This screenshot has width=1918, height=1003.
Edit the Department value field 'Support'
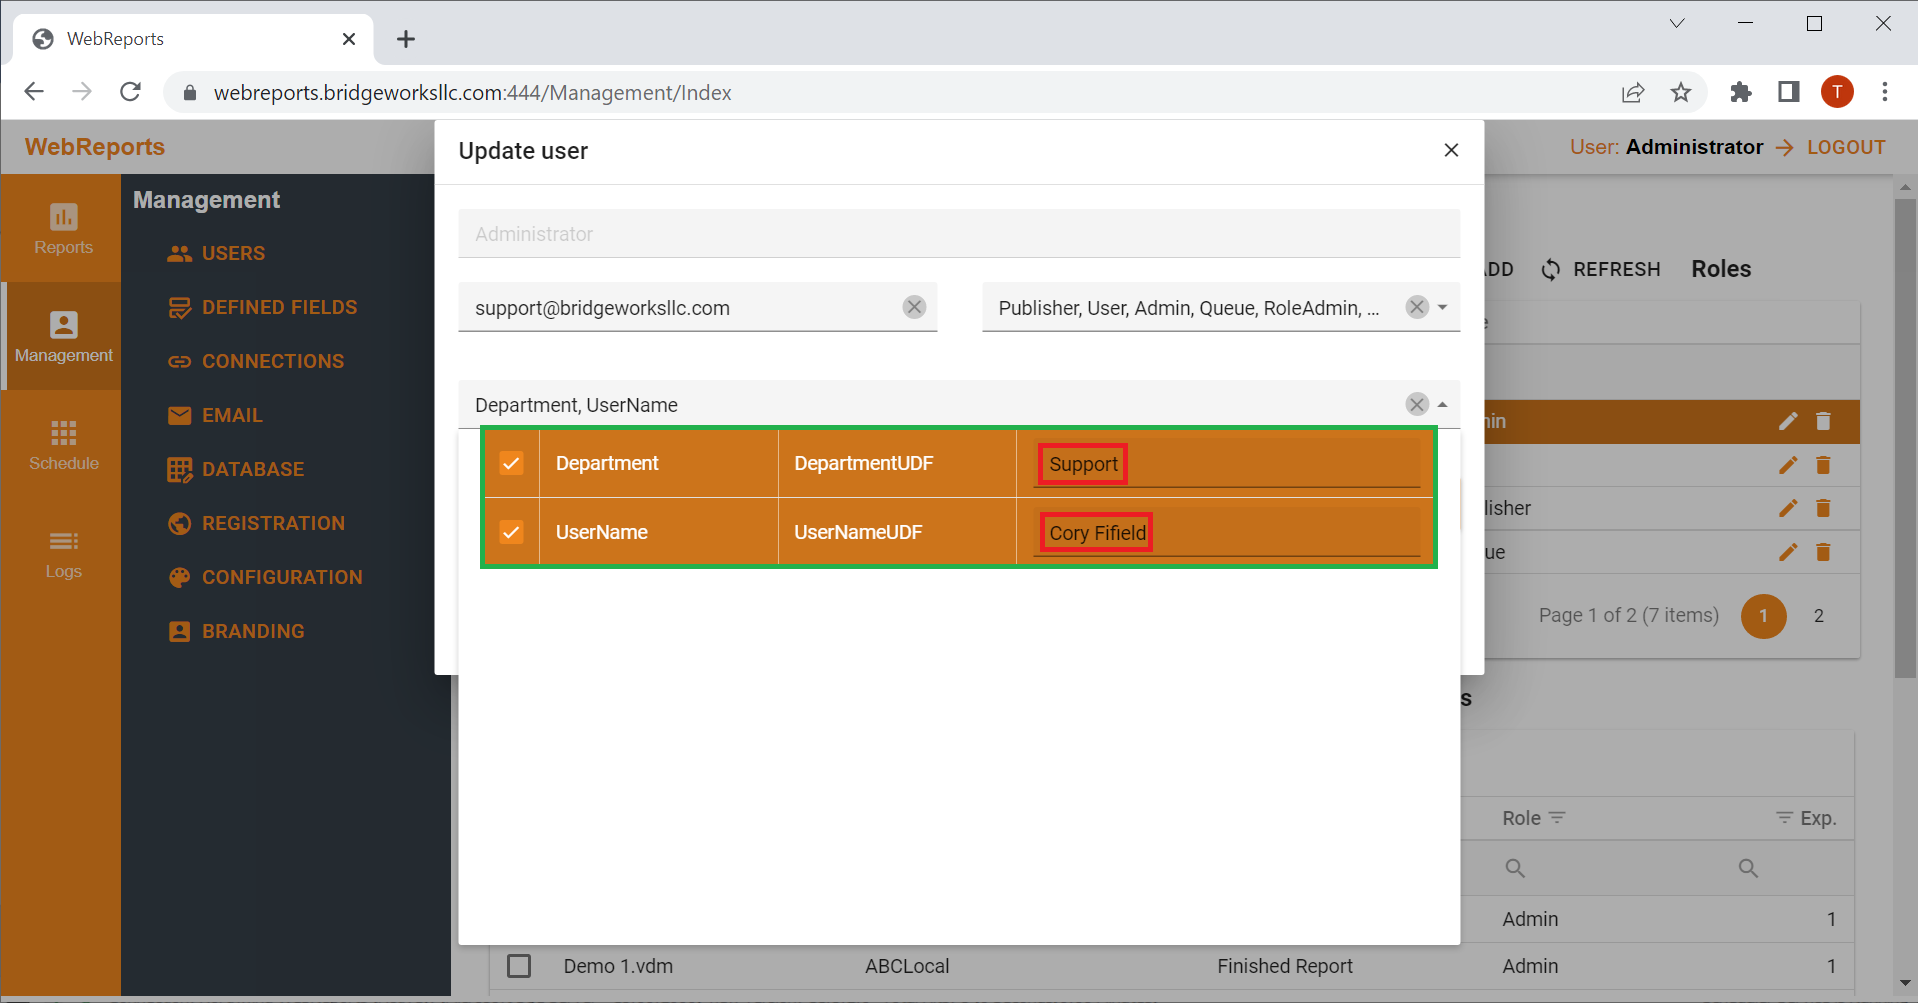[x=1226, y=464]
